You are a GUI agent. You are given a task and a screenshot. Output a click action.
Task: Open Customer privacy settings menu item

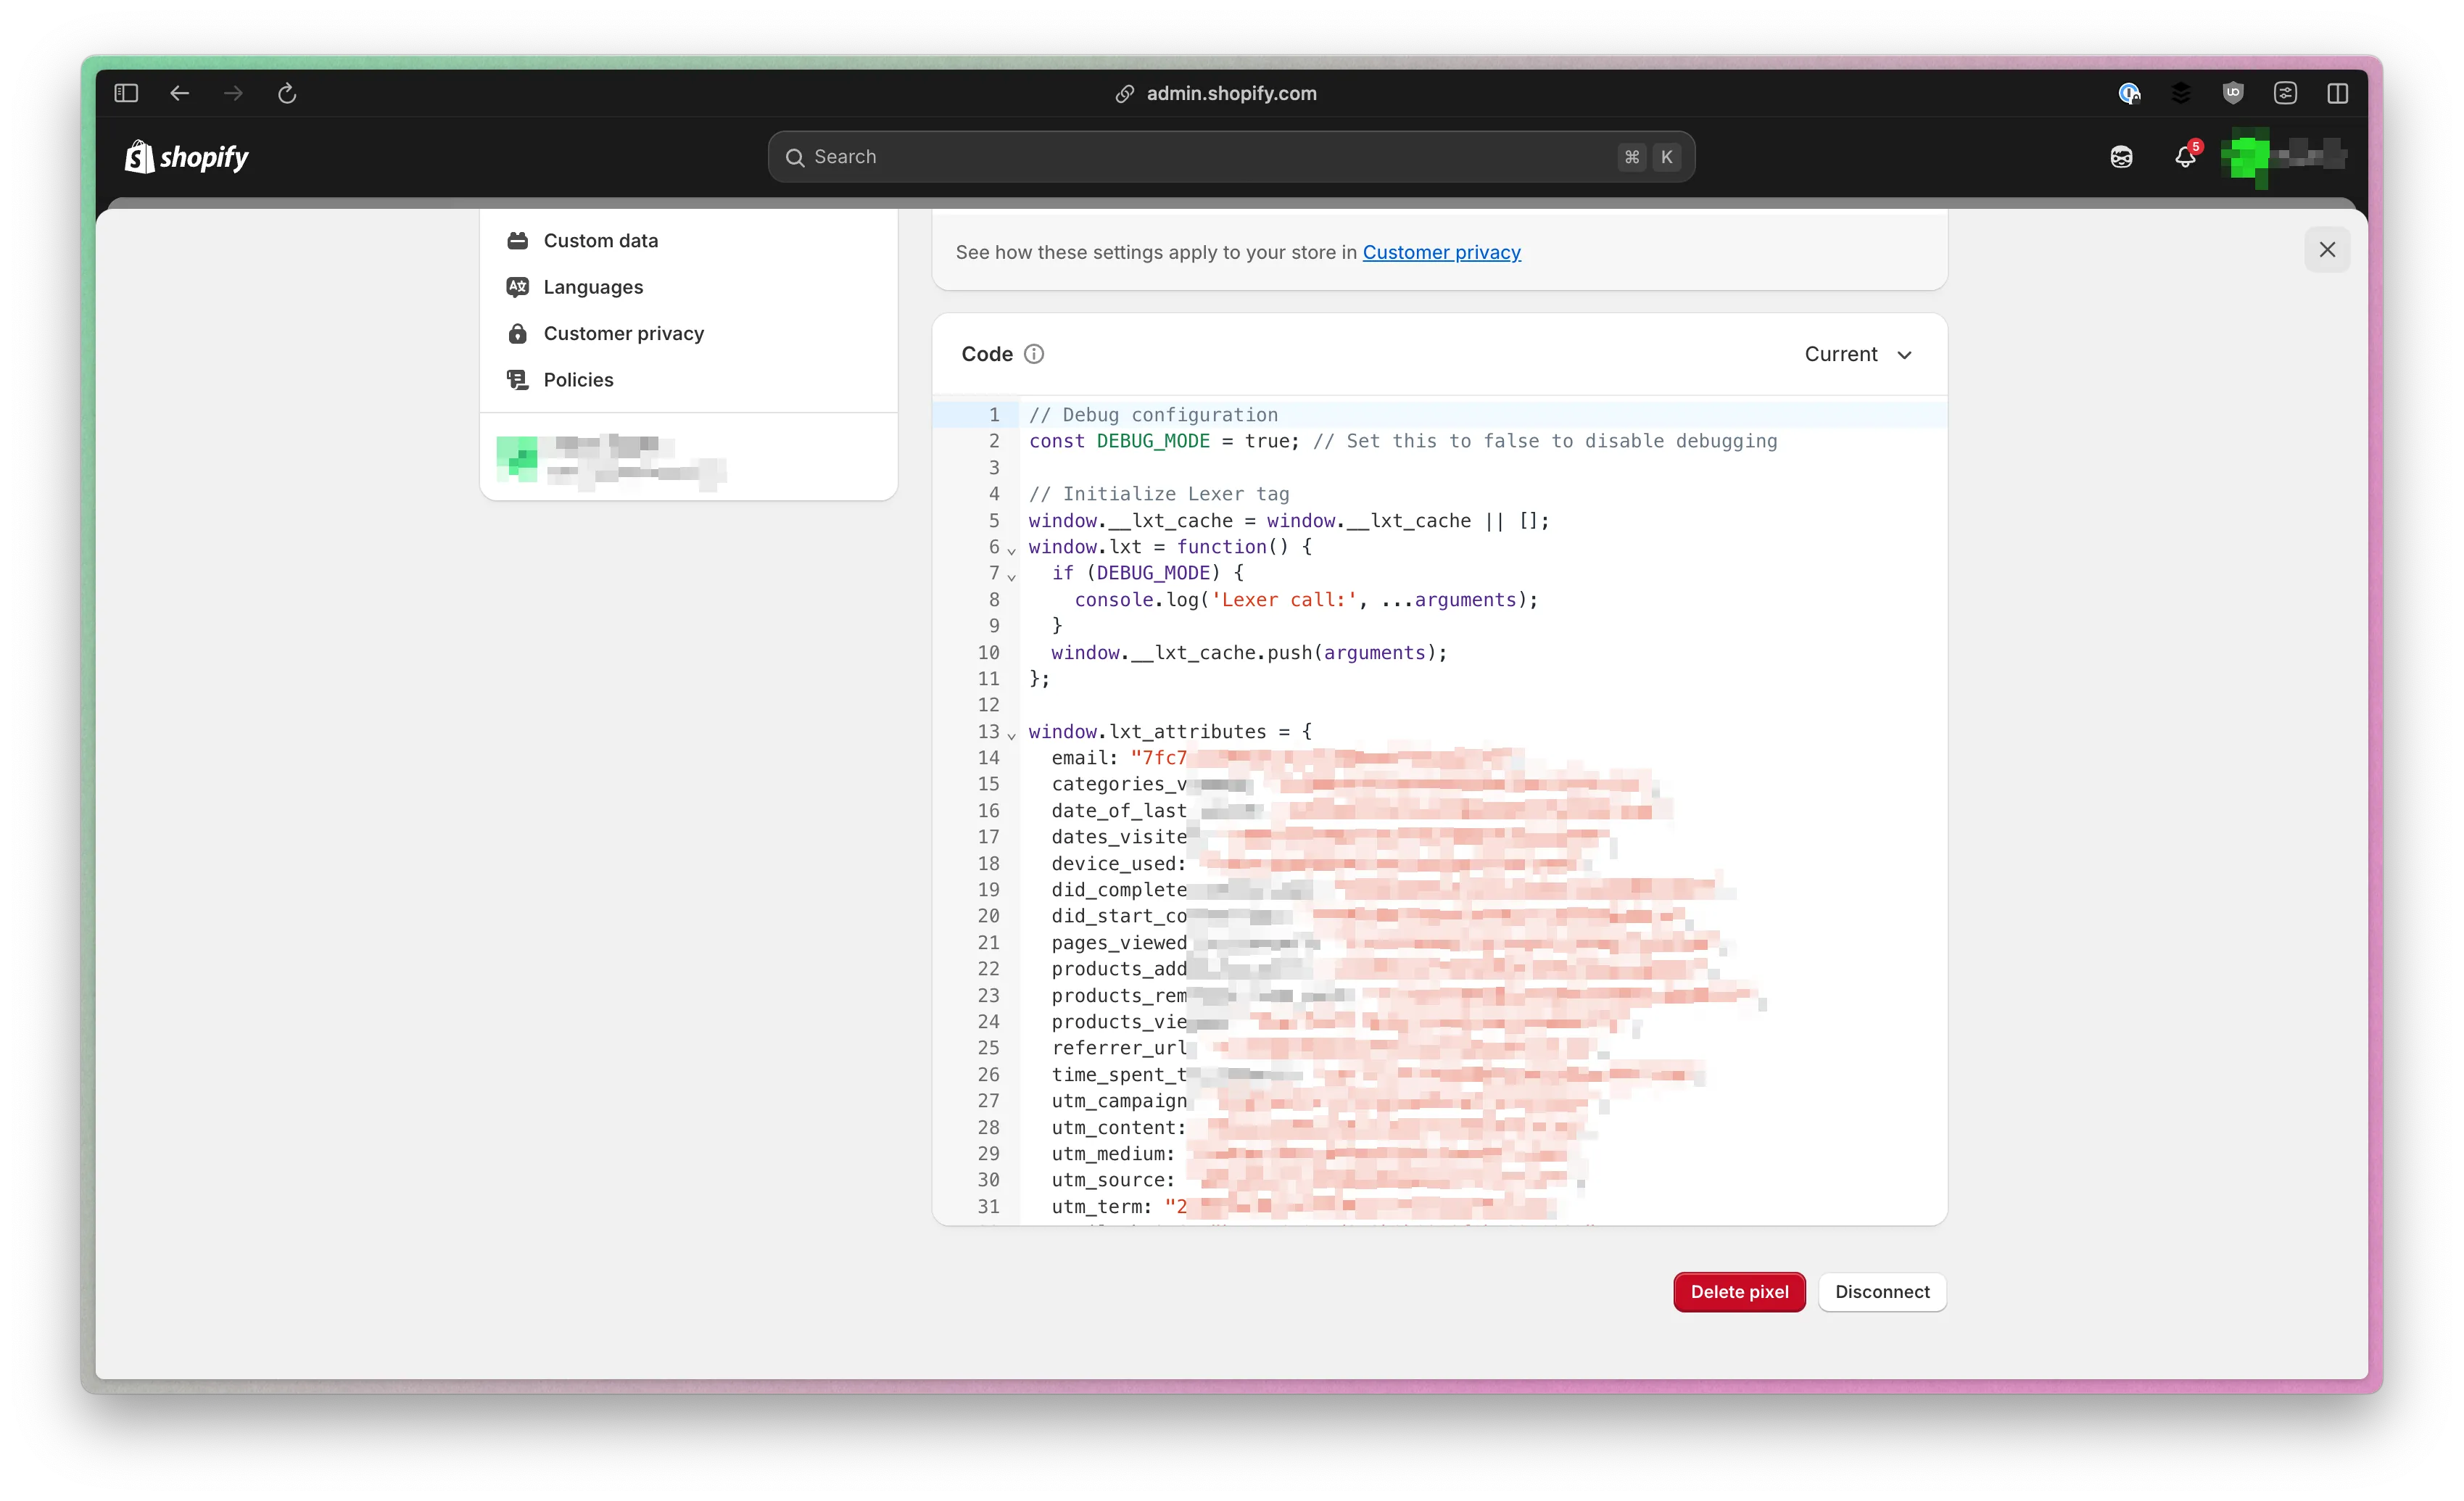(623, 333)
